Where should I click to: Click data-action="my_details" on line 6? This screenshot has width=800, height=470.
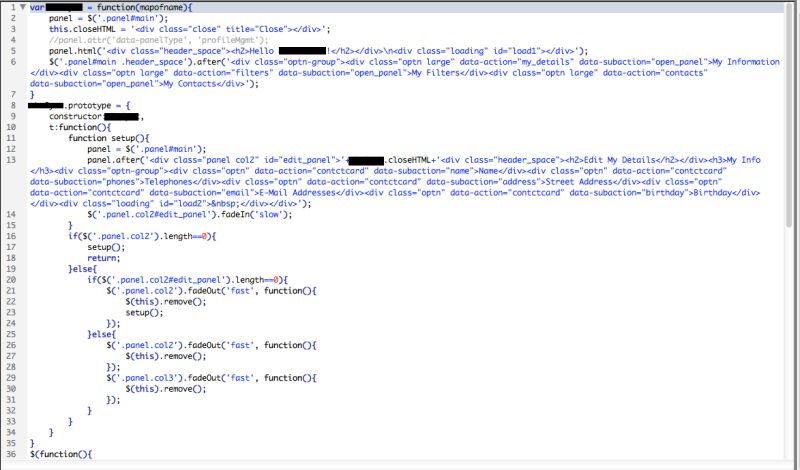pos(516,62)
